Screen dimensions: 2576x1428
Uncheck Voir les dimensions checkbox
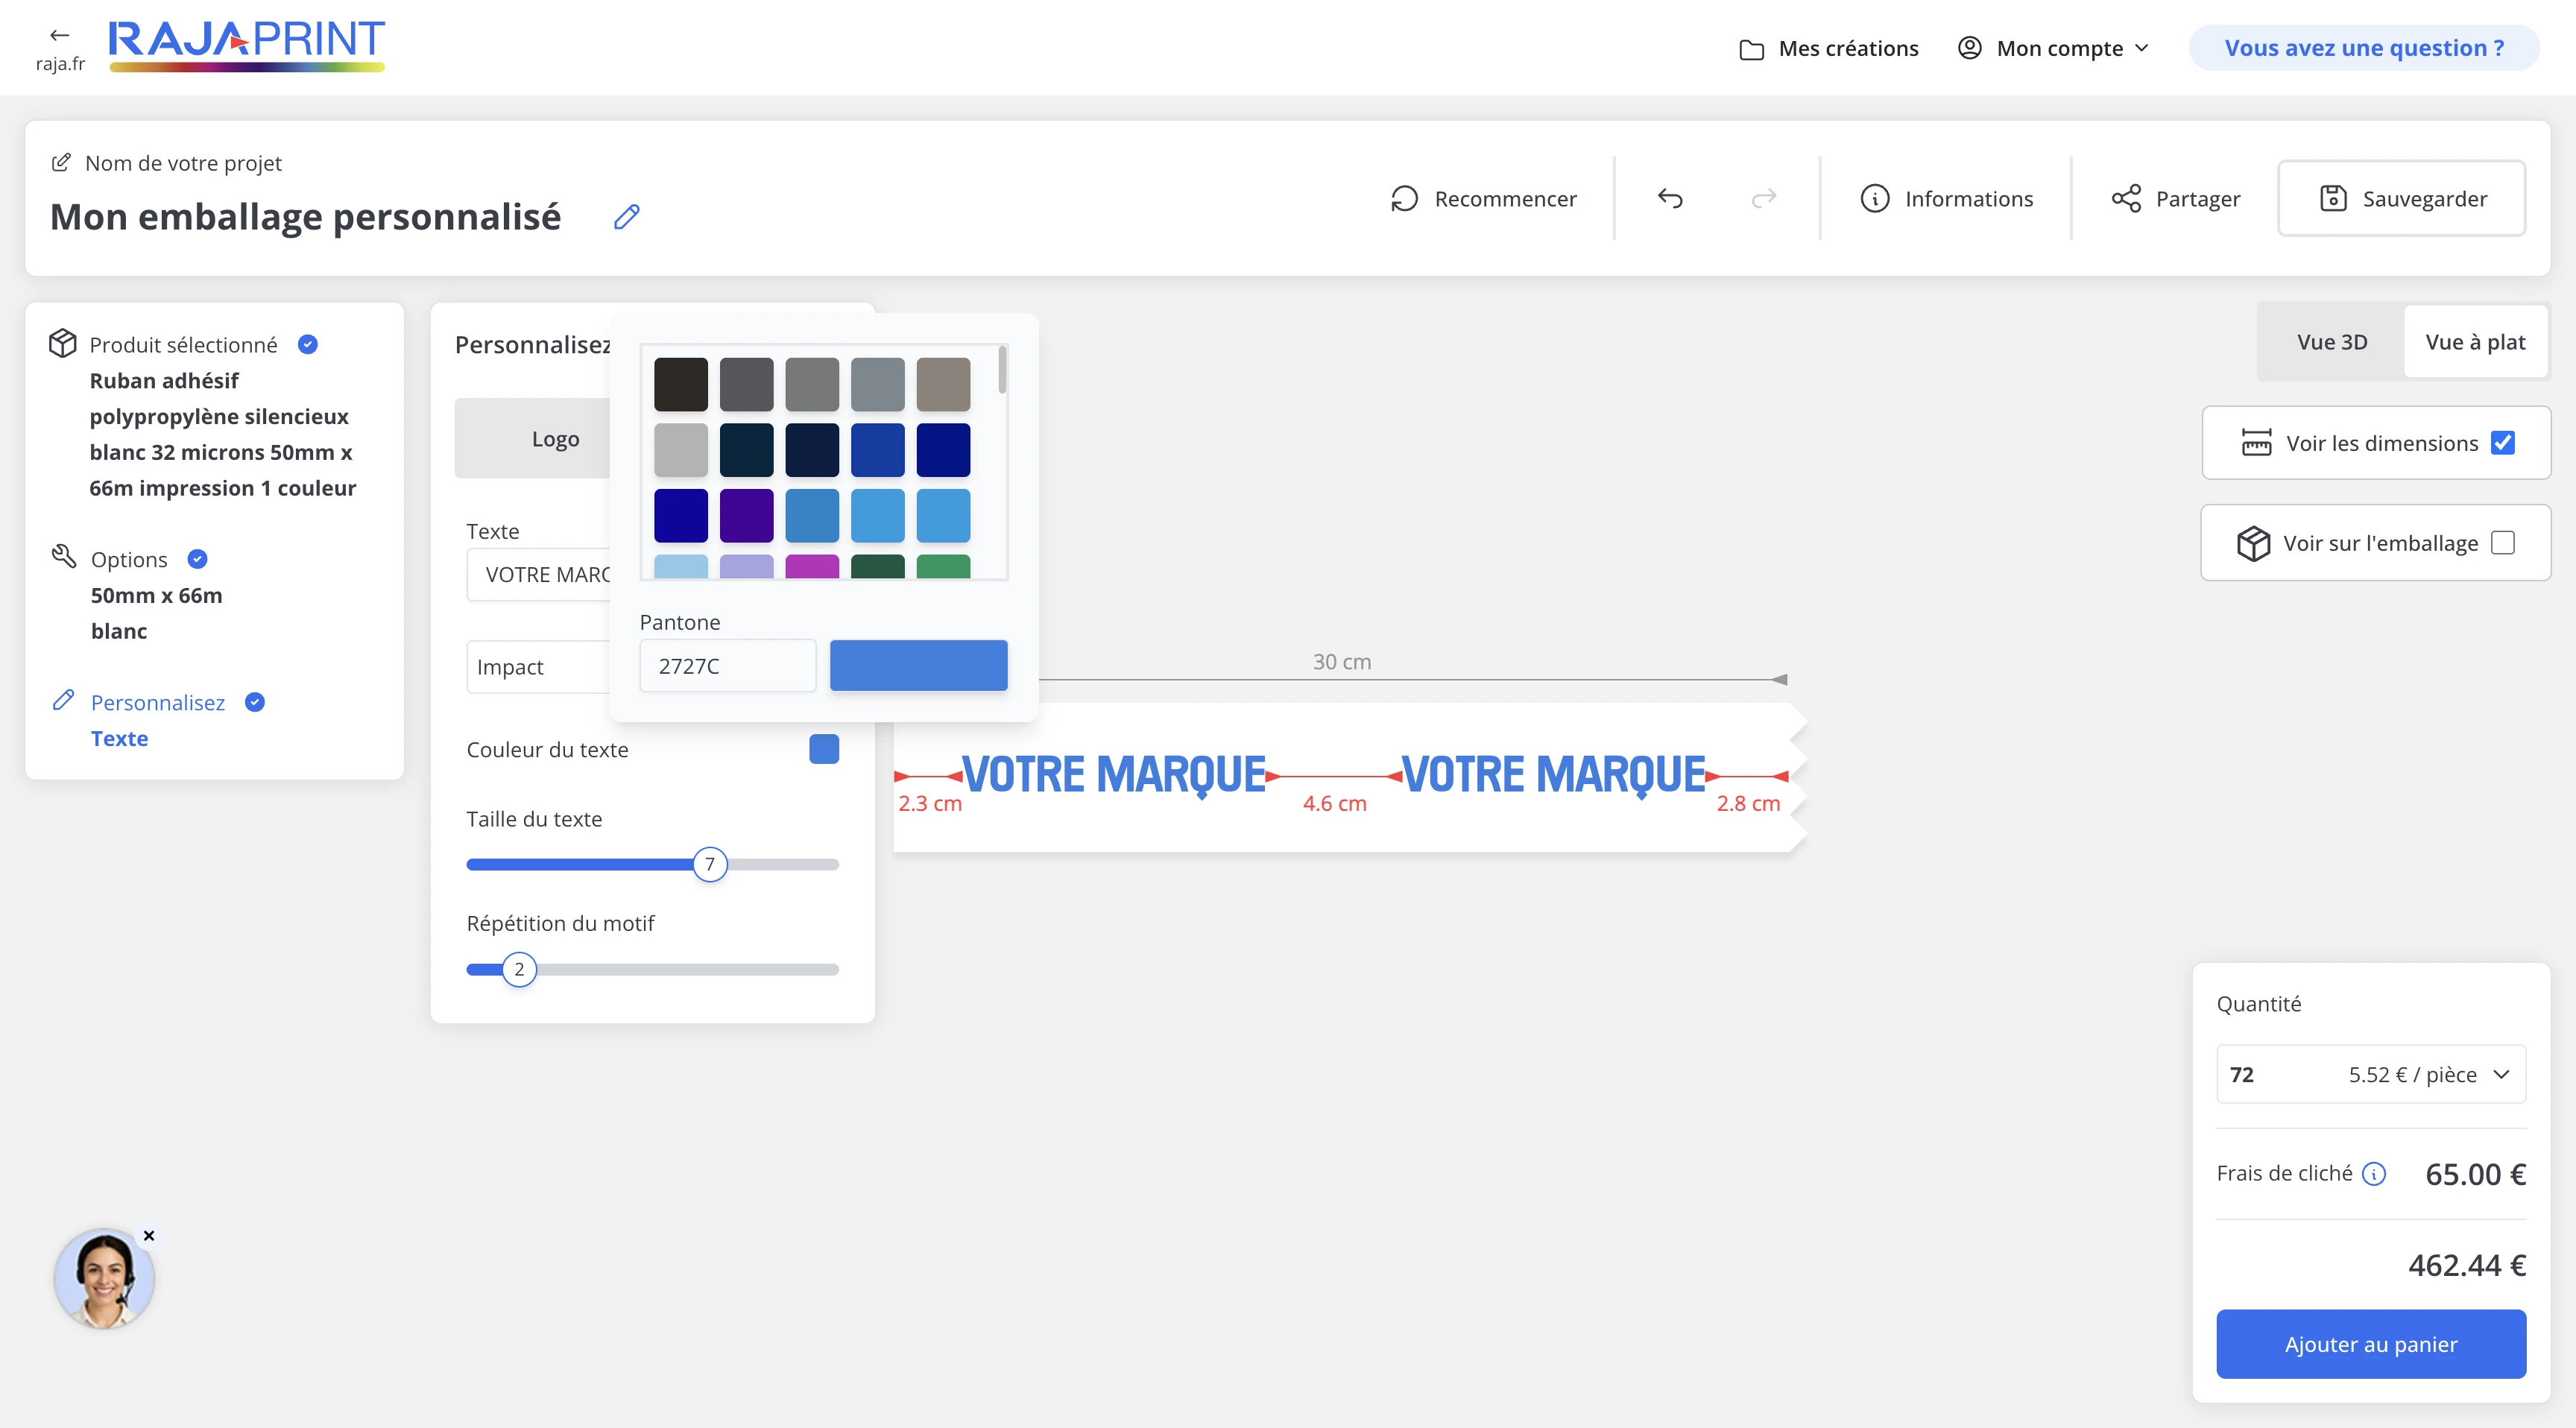[2502, 443]
